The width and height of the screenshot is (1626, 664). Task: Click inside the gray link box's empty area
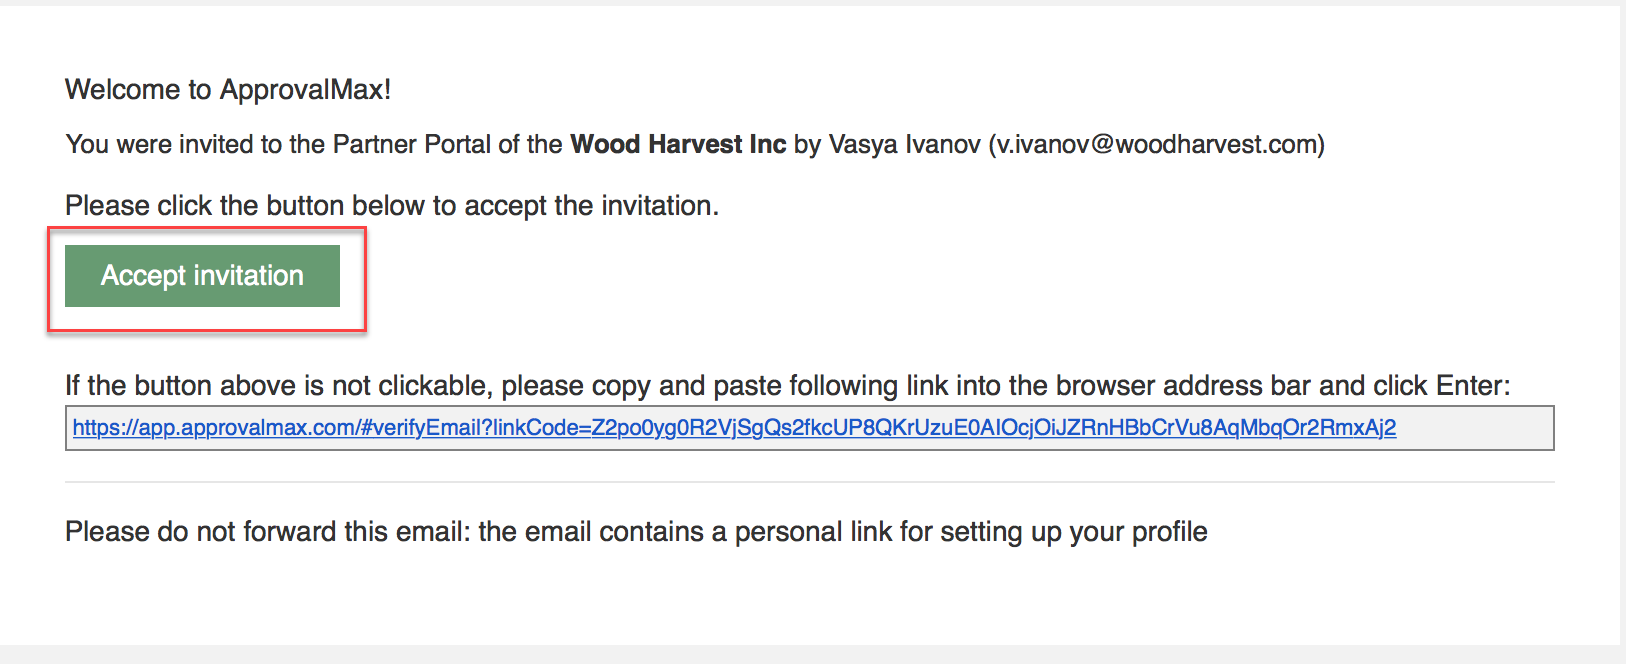tap(1475, 428)
